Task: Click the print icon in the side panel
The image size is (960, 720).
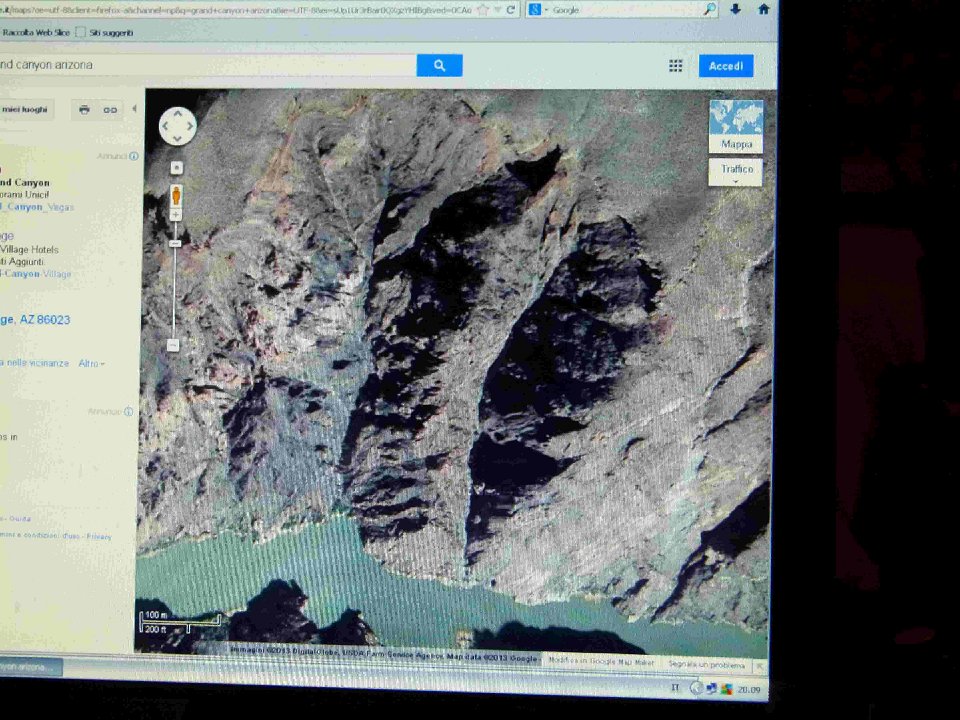Action: point(84,110)
